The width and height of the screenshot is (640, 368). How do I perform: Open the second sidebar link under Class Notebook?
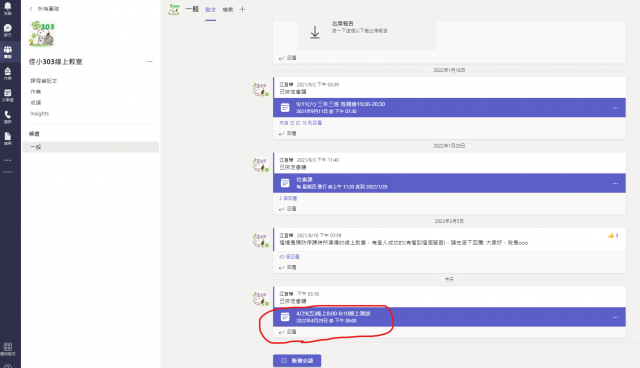(x=36, y=92)
